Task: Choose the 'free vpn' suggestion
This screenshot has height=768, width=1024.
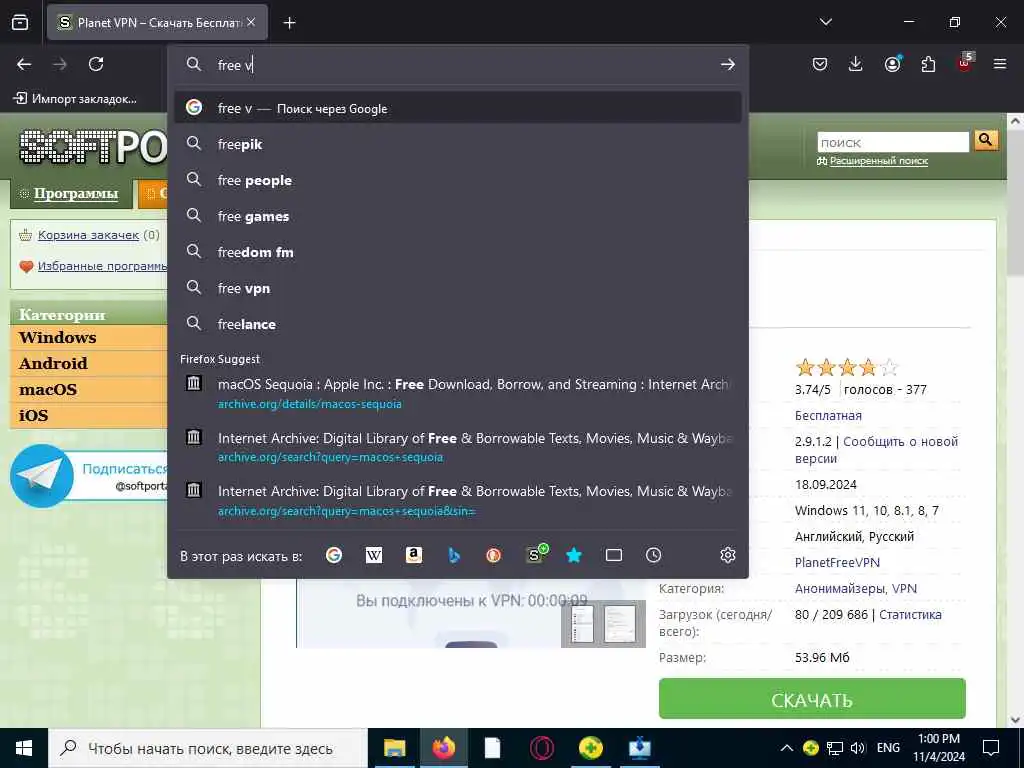Action: pos(458,288)
